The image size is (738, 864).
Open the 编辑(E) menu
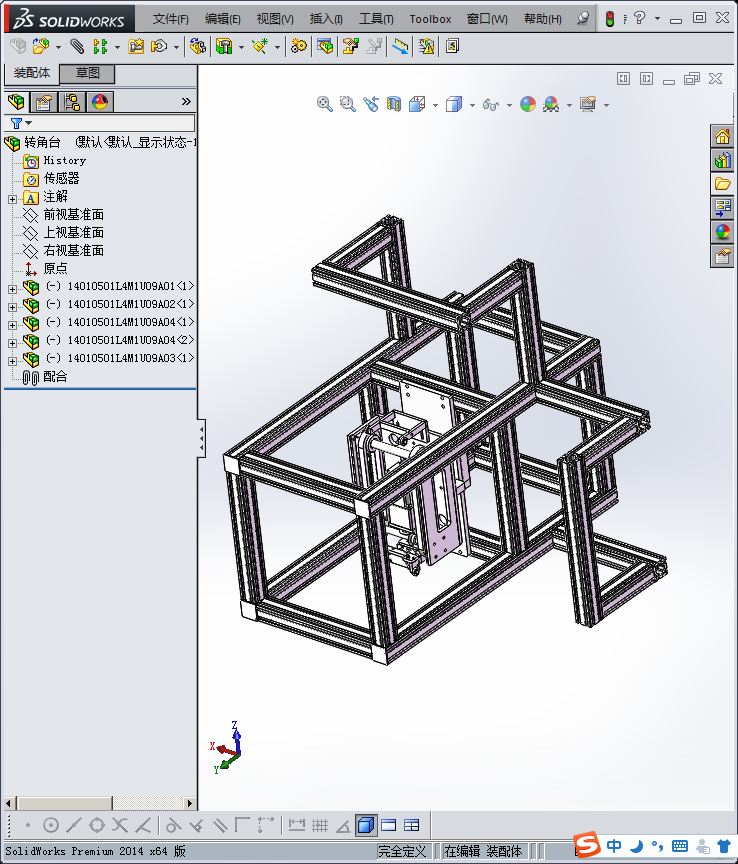click(x=223, y=19)
